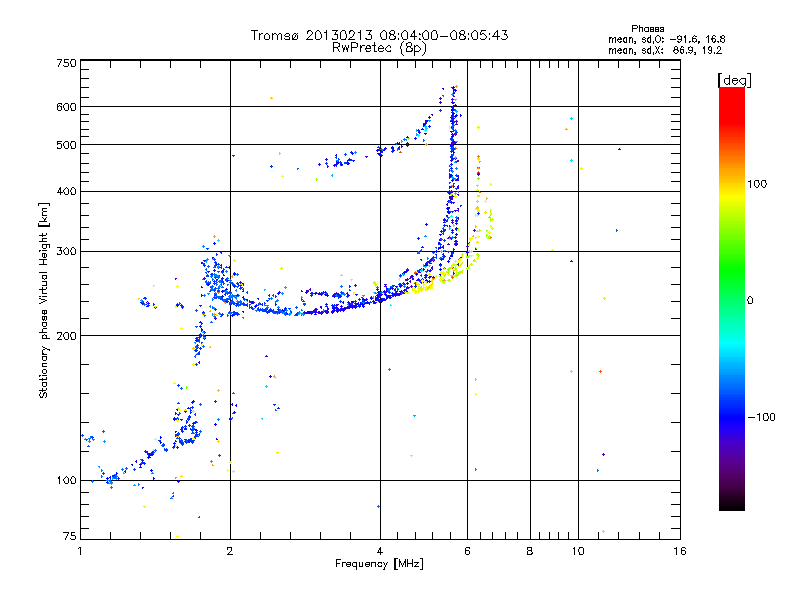
Task: Click the y-axis '400' tick label
Action: (66, 191)
